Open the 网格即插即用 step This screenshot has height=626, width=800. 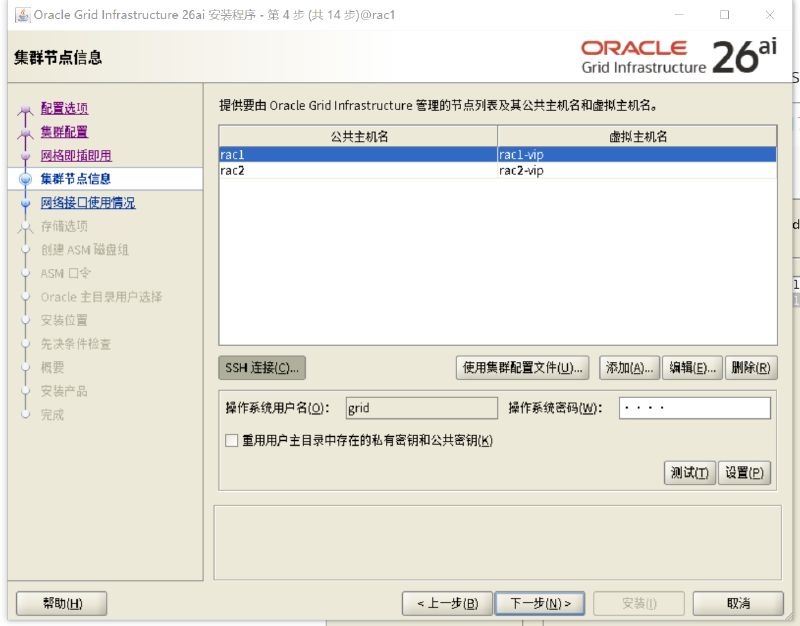click(76, 156)
